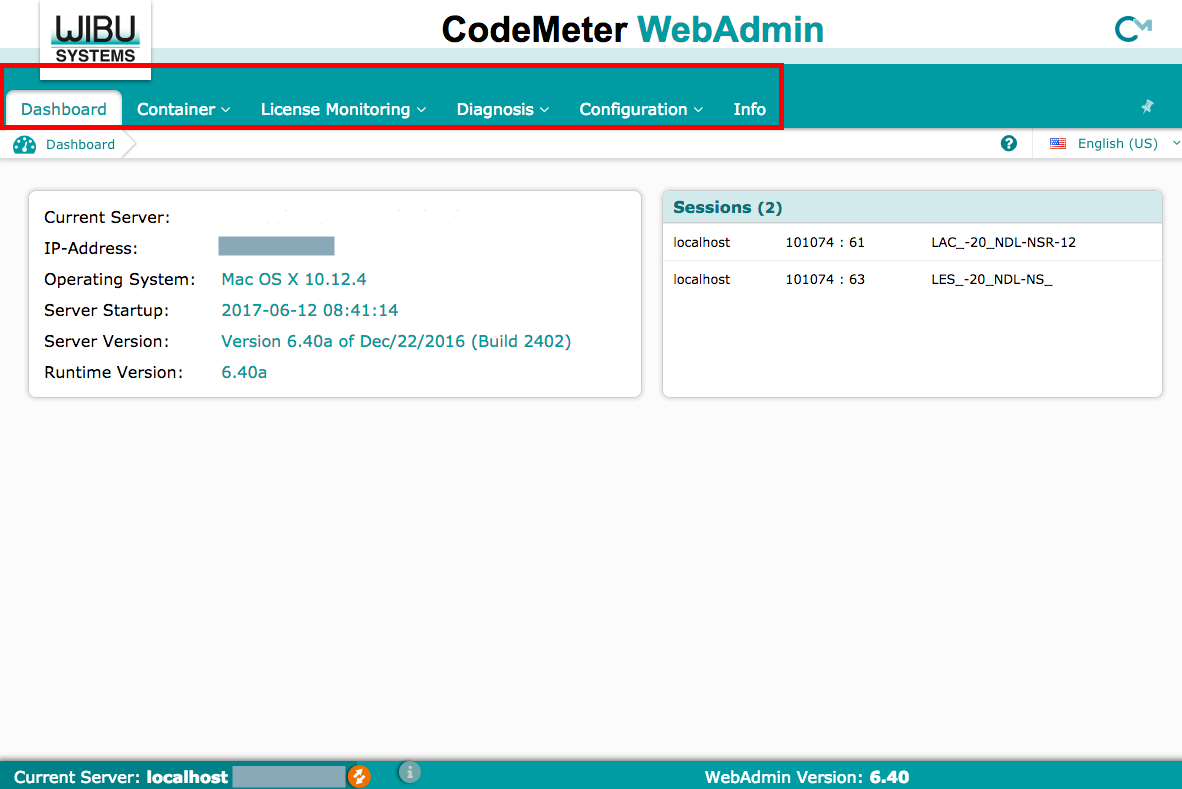
Task: Open help via question mark icon
Action: (1009, 143)
